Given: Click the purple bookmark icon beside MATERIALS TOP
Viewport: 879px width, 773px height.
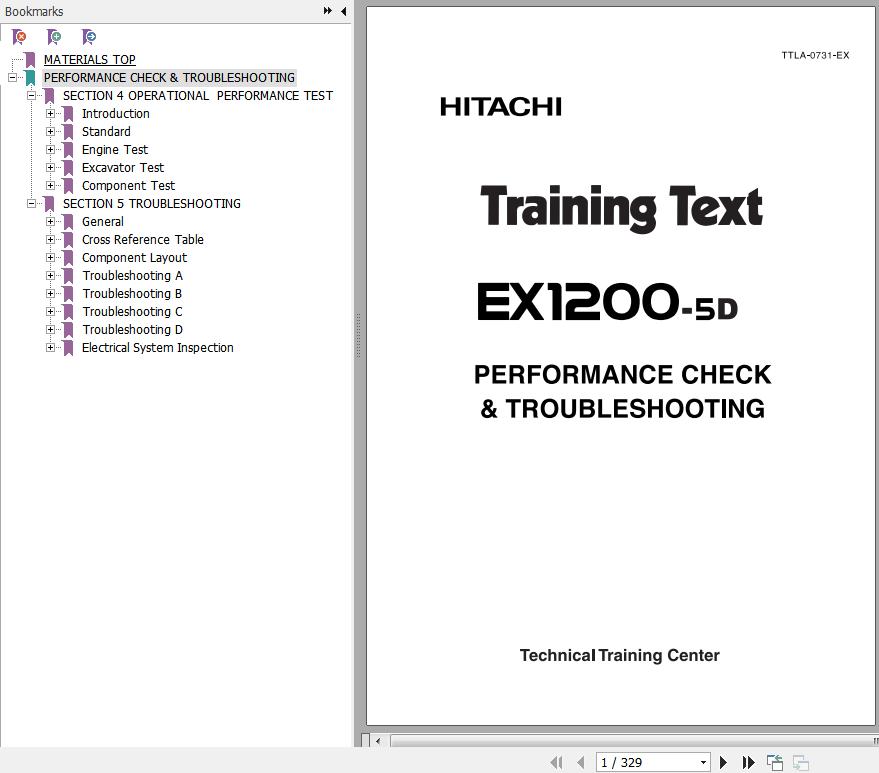Looking at the screenshot, I should coord(30,59).
